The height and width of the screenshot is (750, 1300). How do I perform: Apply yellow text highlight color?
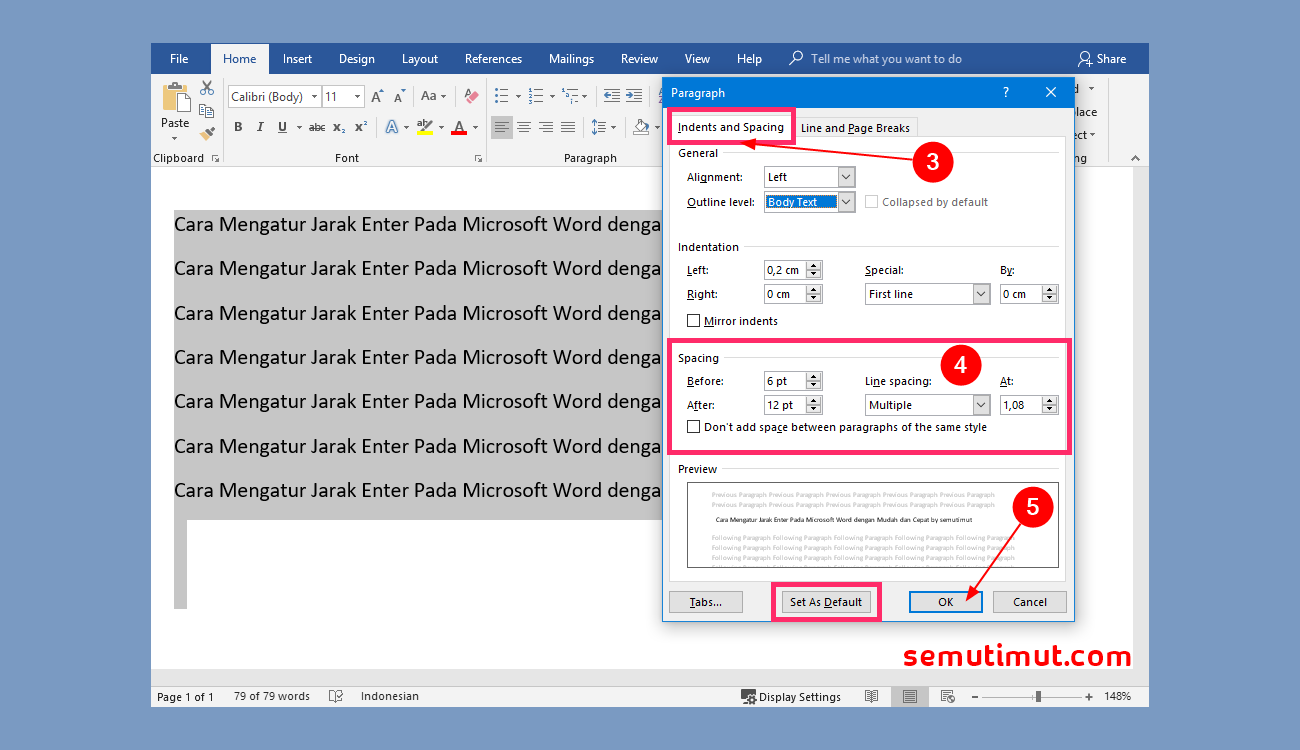tap(425, 127)
